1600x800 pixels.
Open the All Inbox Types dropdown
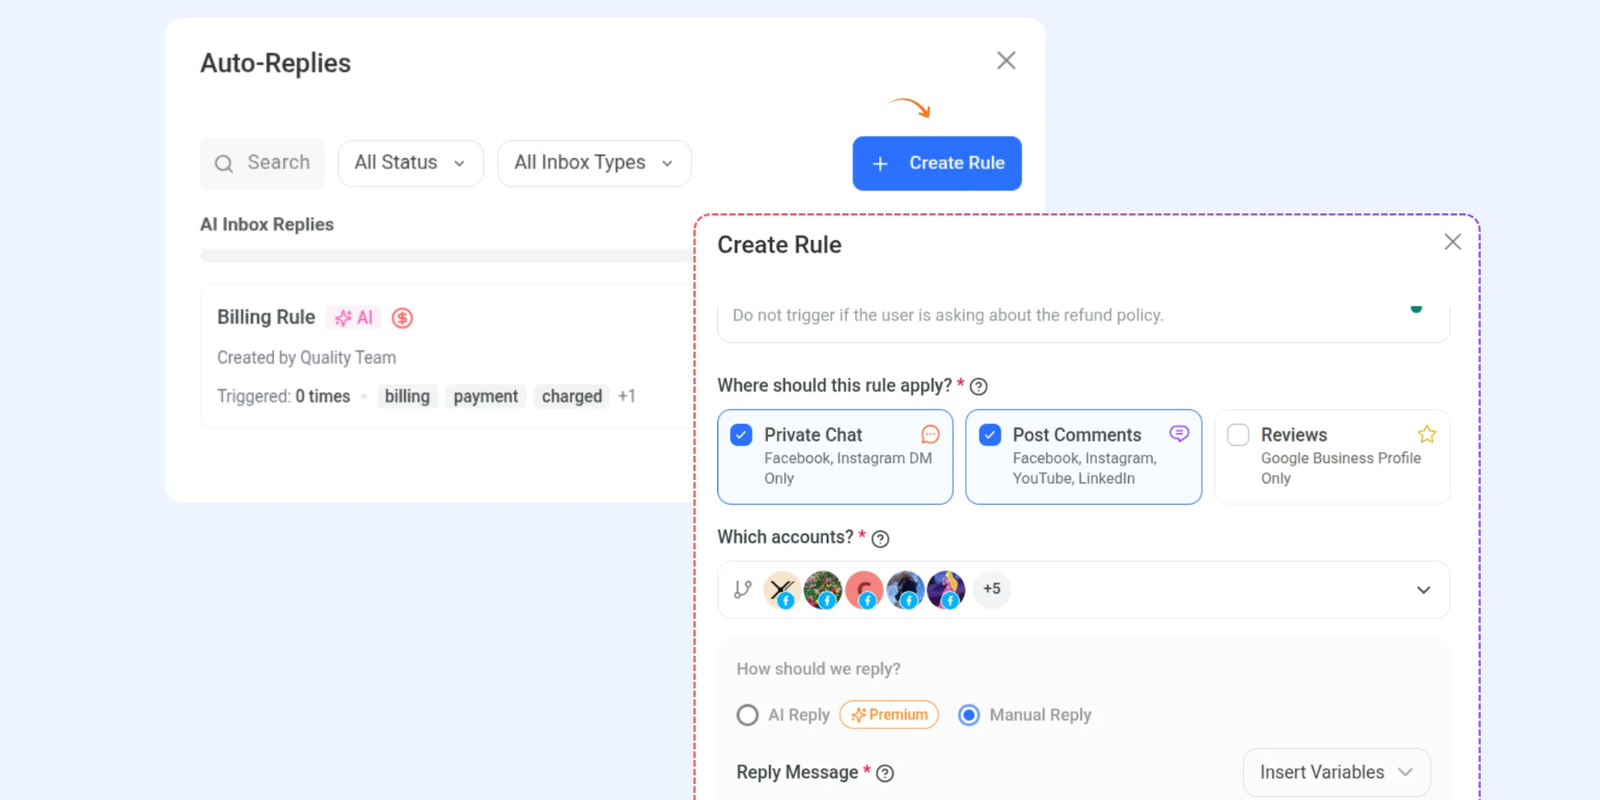(594, 163)
